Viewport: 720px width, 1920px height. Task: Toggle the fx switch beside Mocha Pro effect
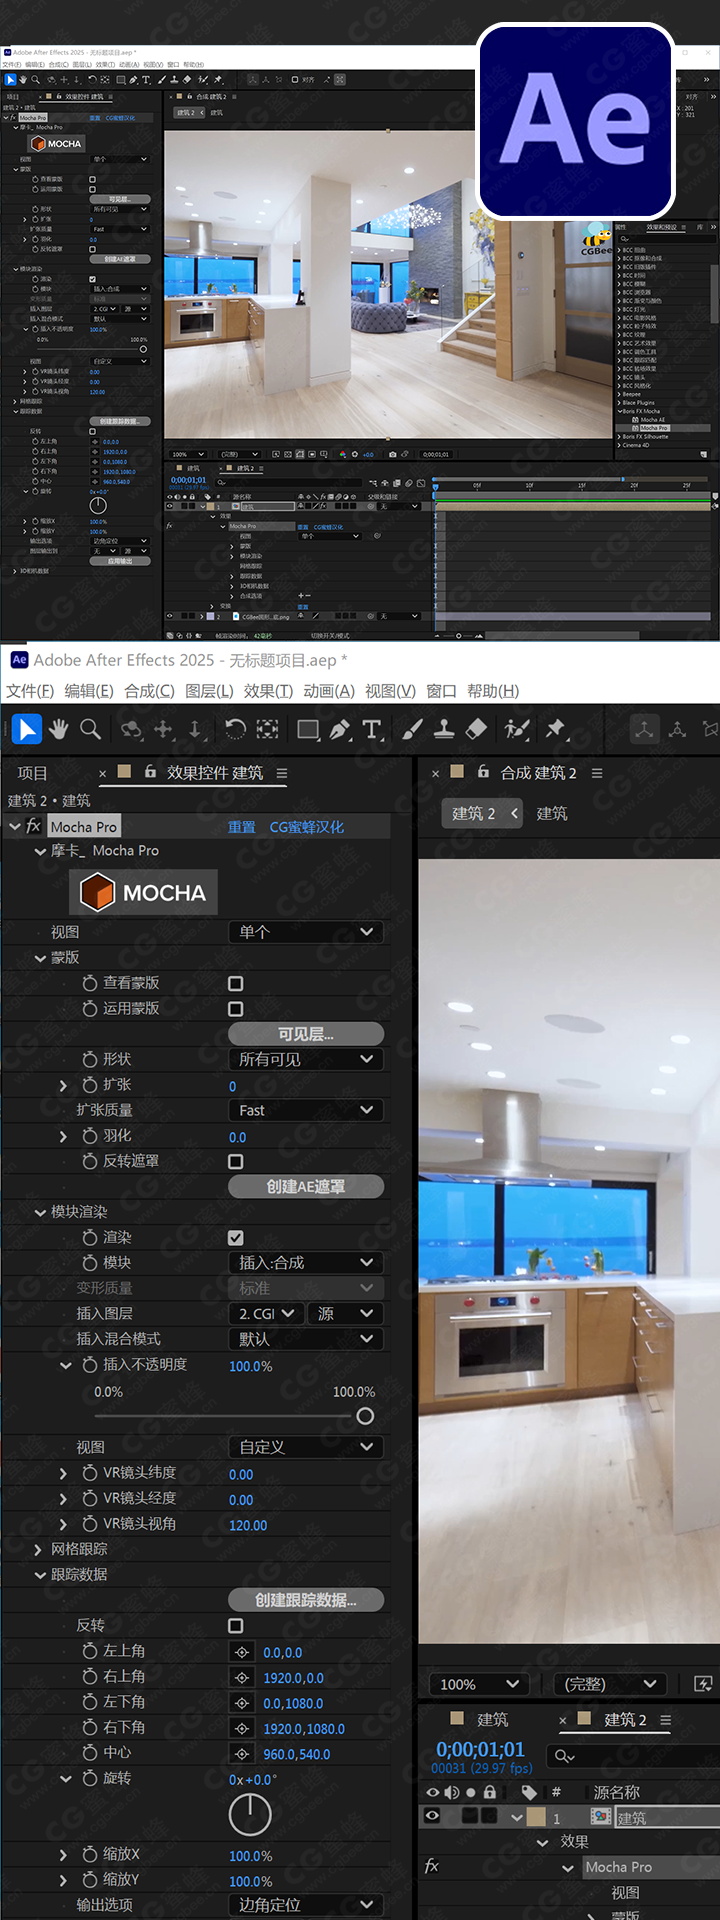33,826
